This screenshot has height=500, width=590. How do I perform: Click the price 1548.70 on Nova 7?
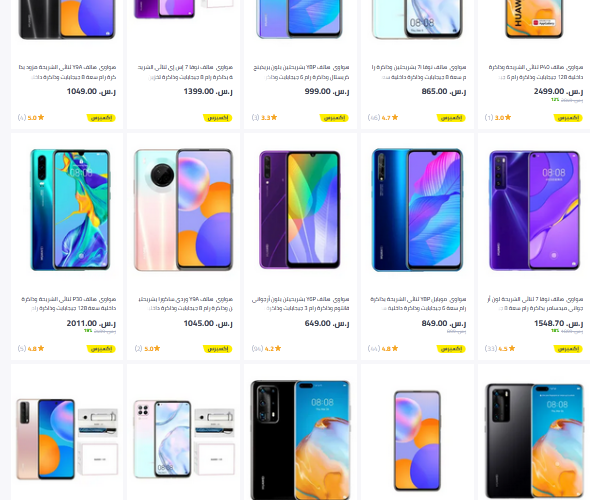coord(558,324)
